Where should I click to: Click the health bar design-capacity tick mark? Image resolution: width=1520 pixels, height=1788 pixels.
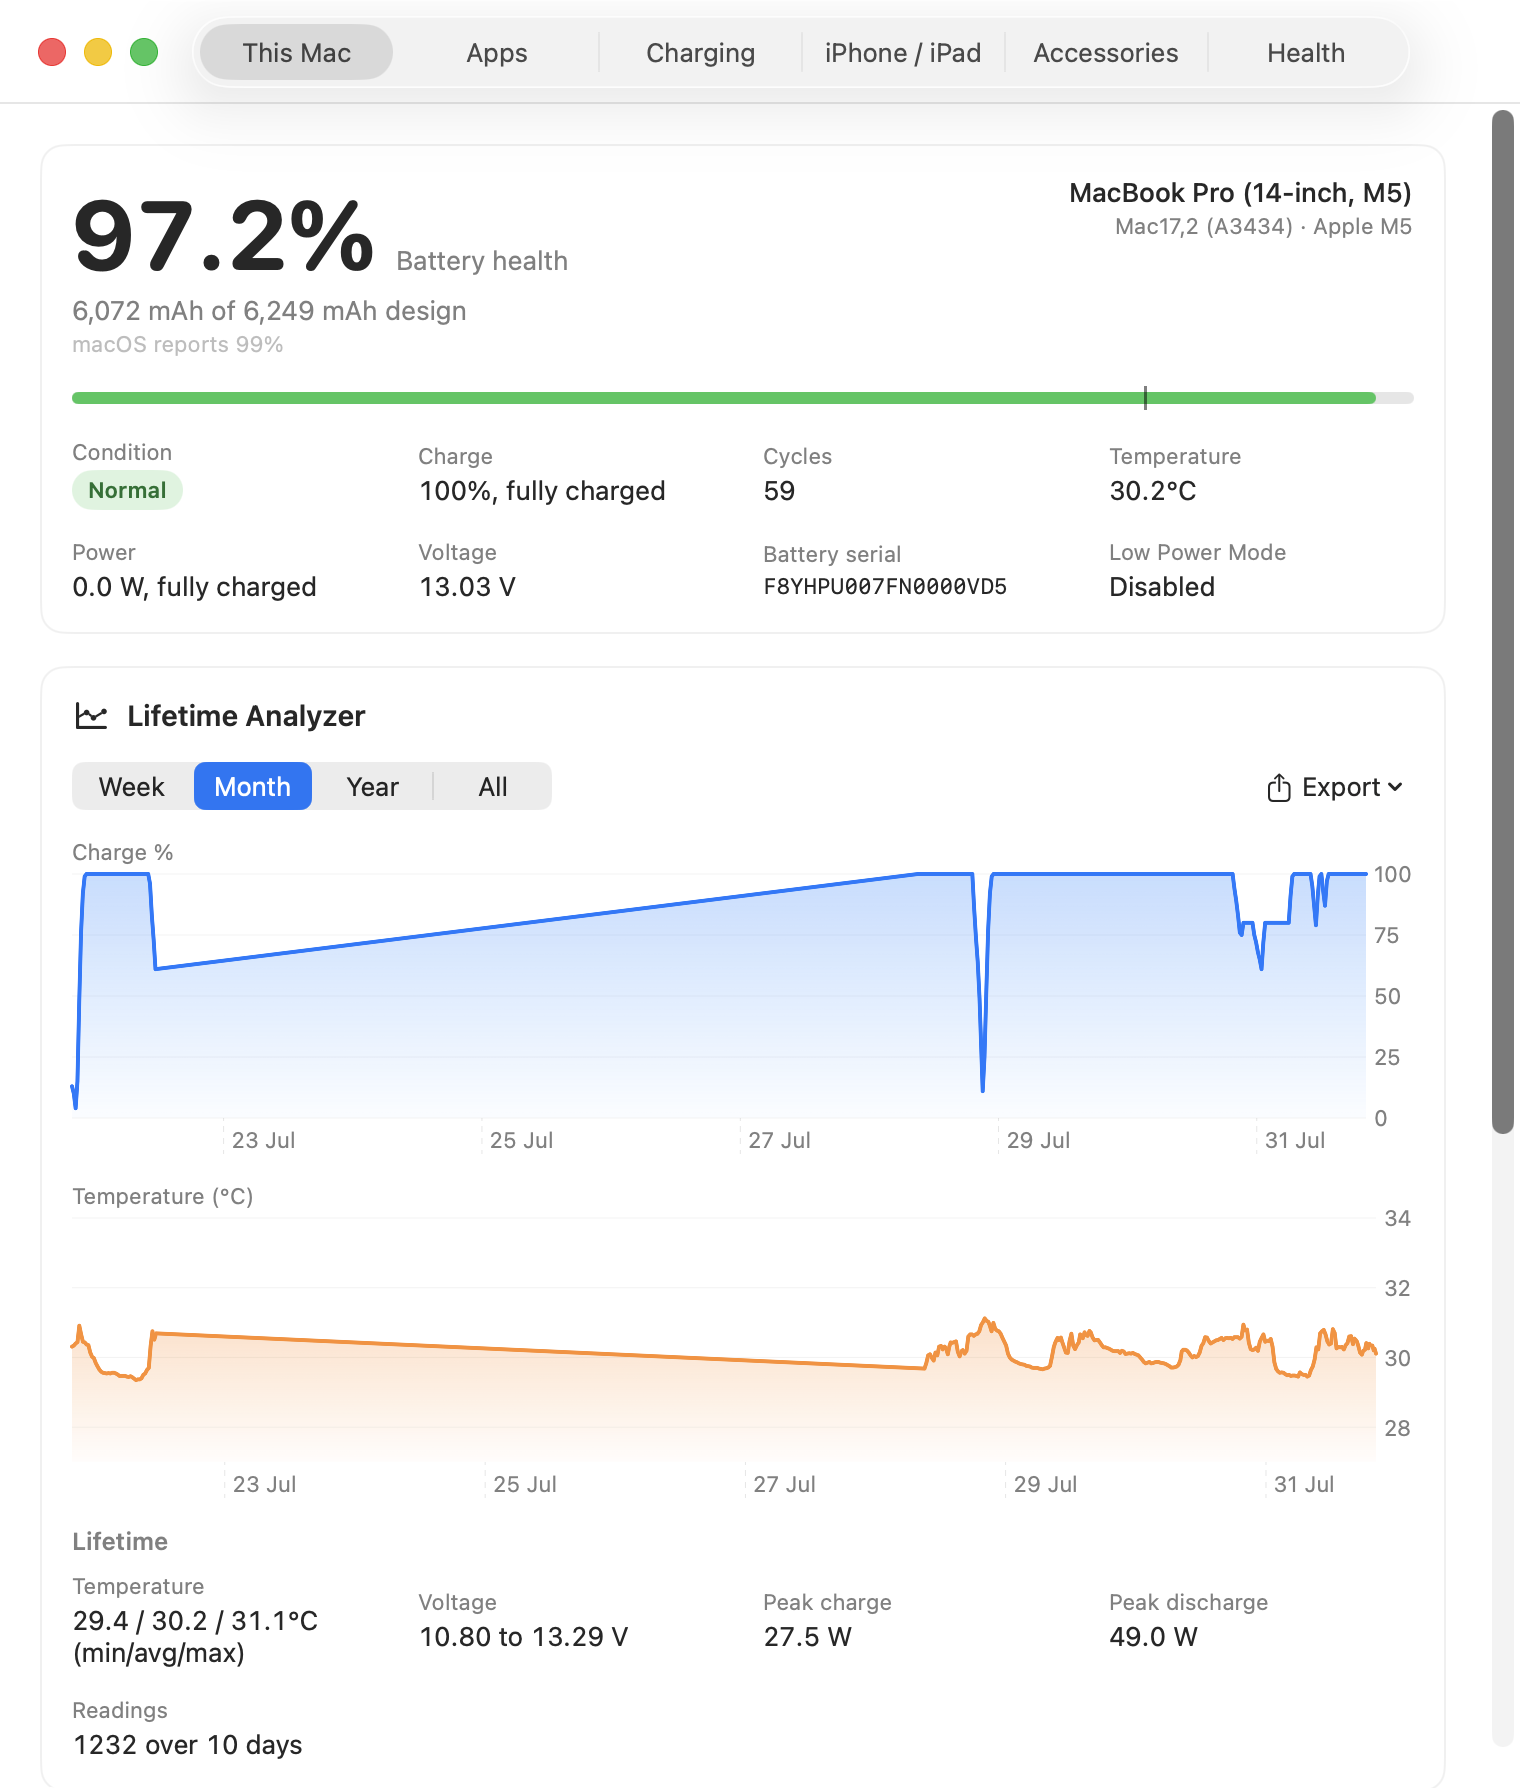(1145, 398)
